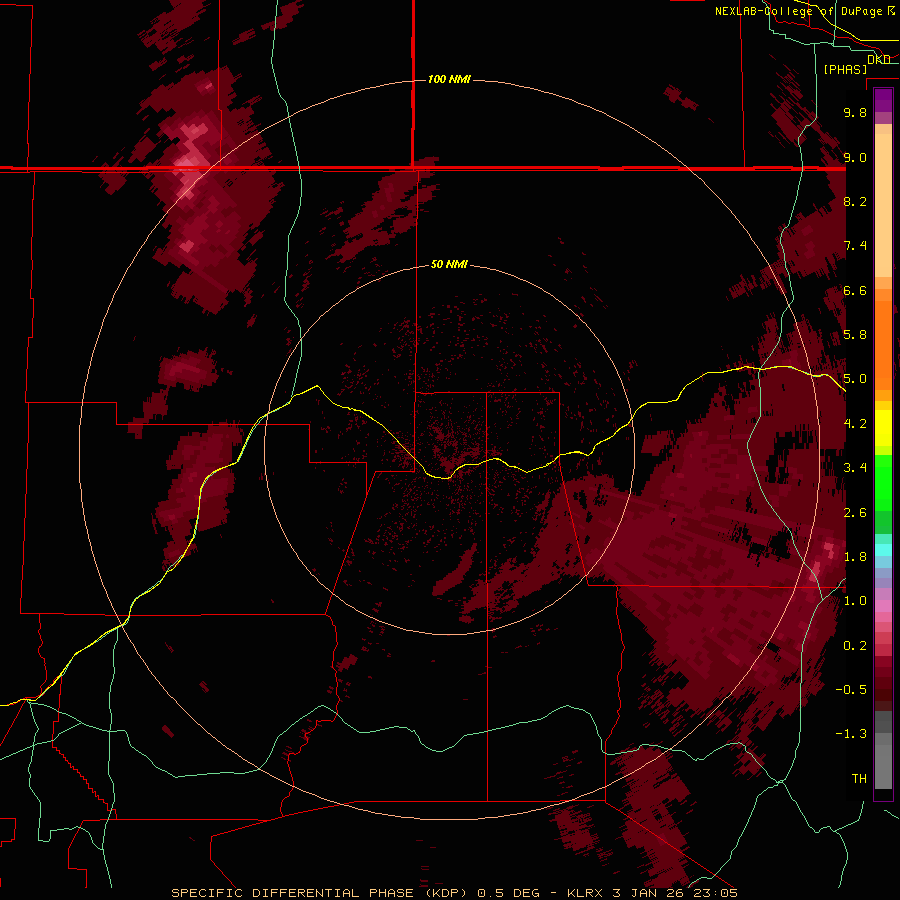Click the TH label on the color scale
Image resolution: width=900 pixels, height=900 pixels.
coord(859,779)
